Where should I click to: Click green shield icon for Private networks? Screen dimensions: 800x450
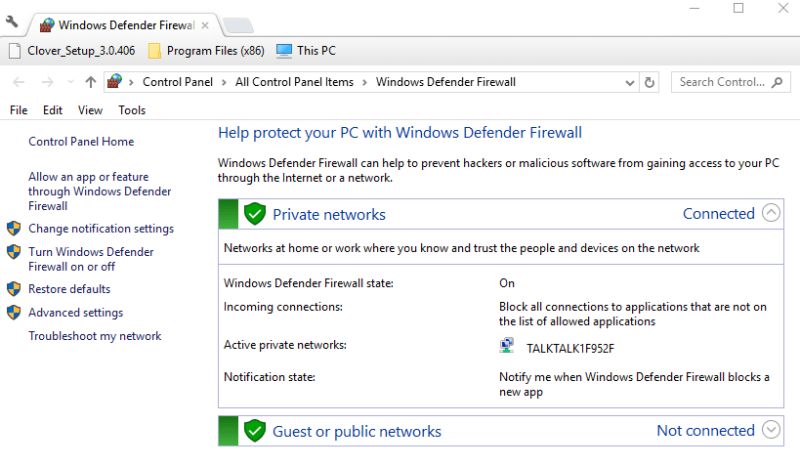[x=255, y=214]
